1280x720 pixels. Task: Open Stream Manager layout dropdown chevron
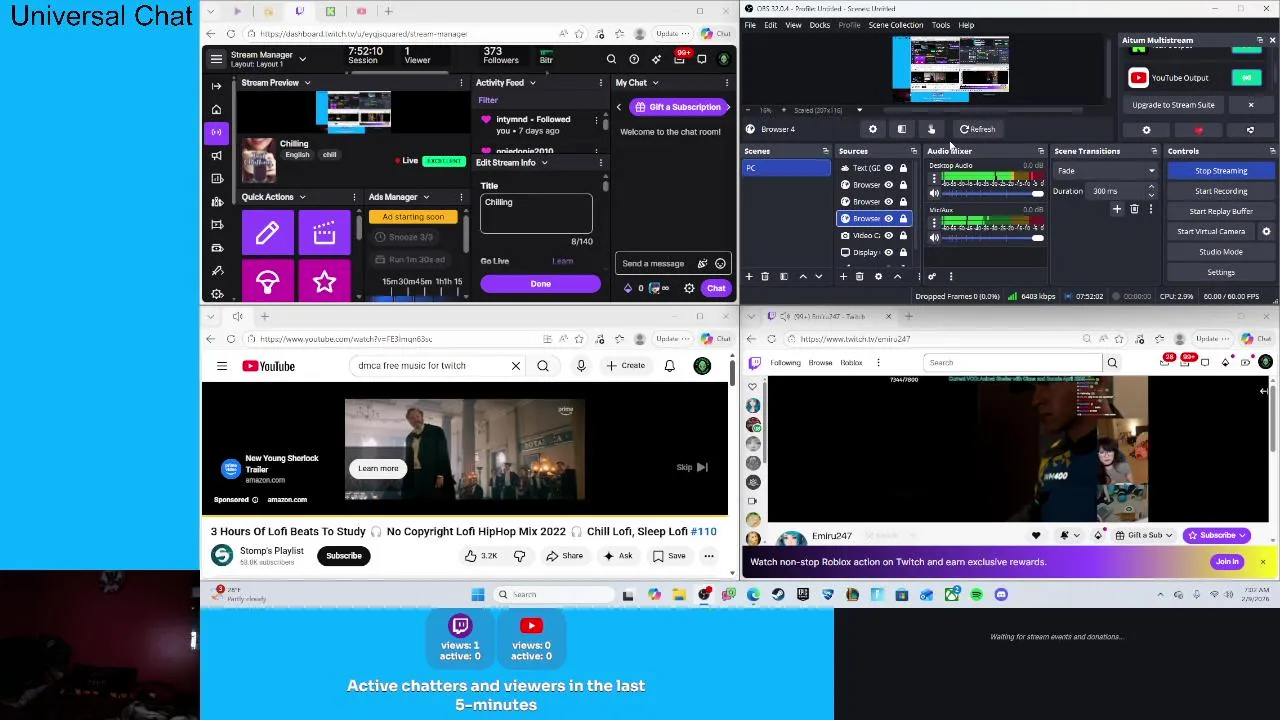click(x=303, y=59)
